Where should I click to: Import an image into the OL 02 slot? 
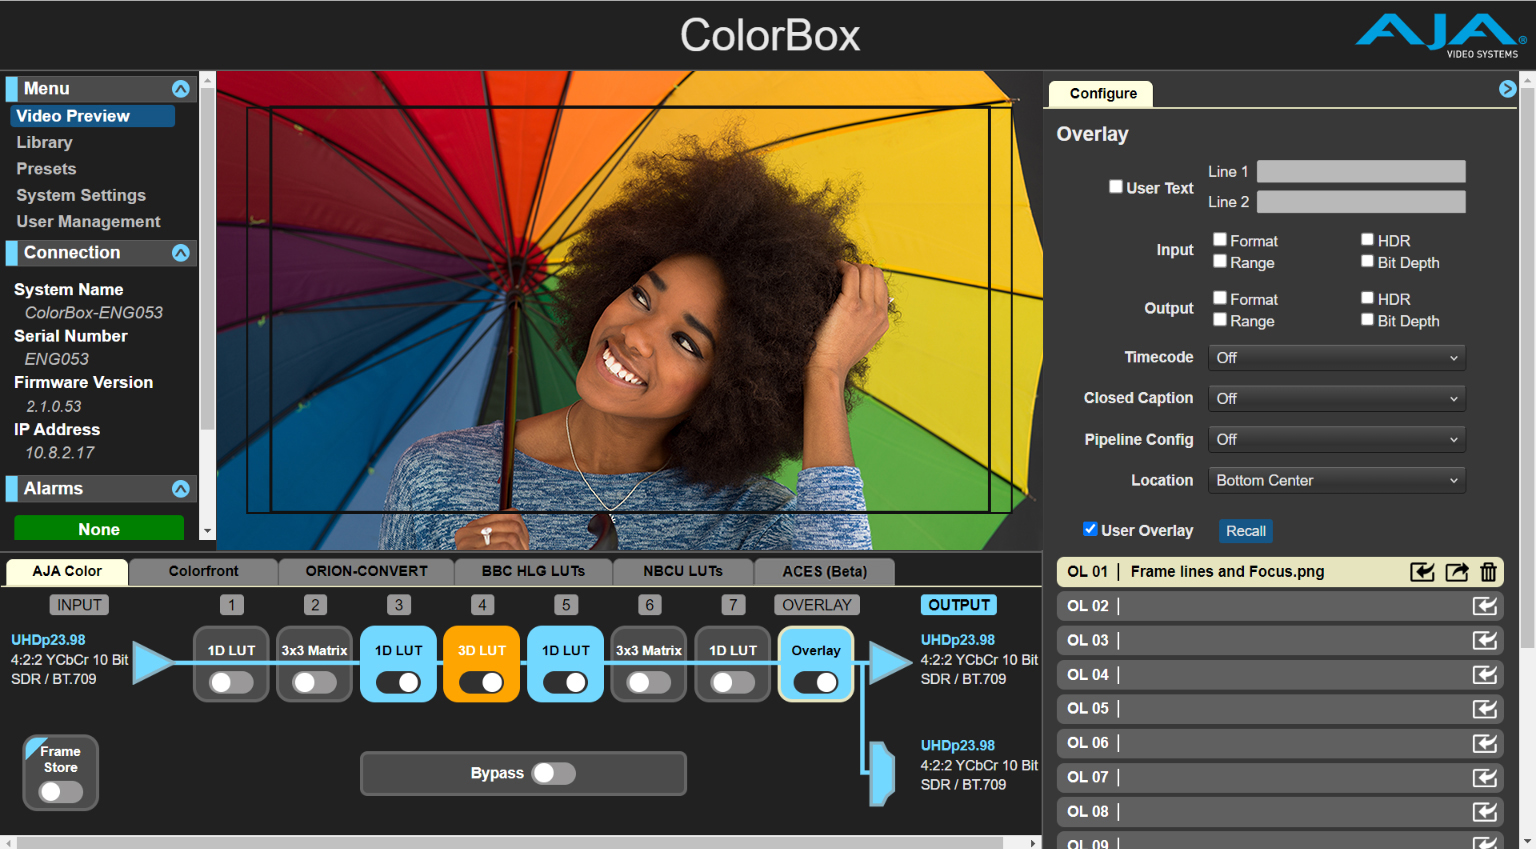click(1485, 606)
